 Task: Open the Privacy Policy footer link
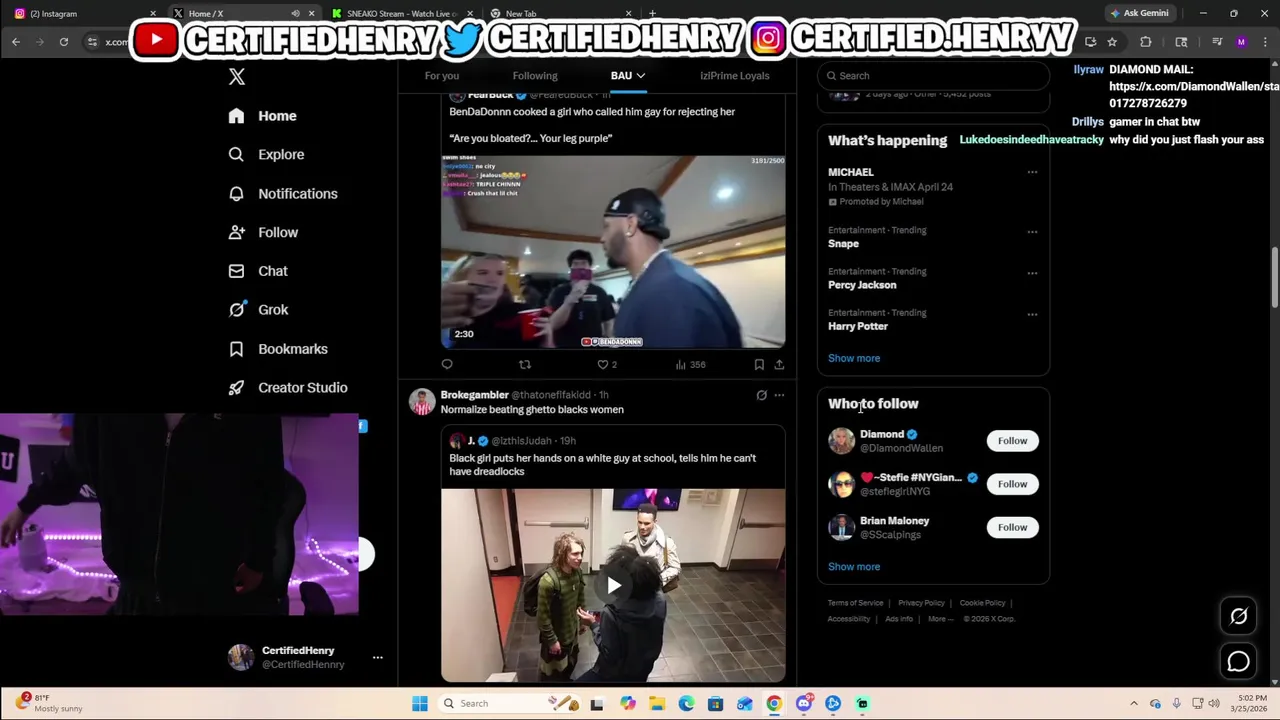[921, 603]
